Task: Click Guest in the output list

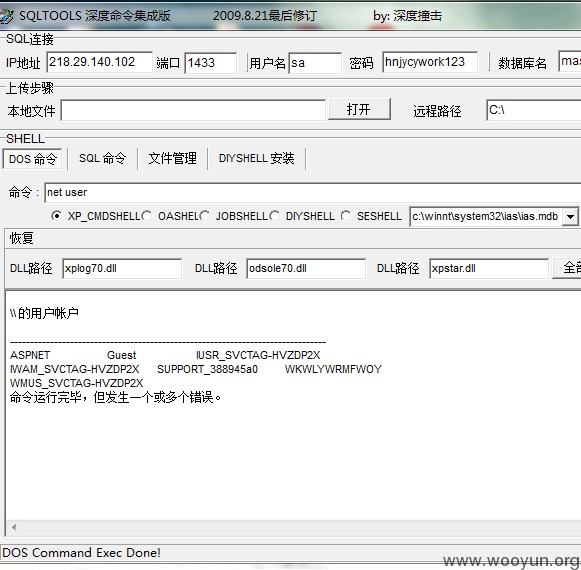Action: (122, 355)
